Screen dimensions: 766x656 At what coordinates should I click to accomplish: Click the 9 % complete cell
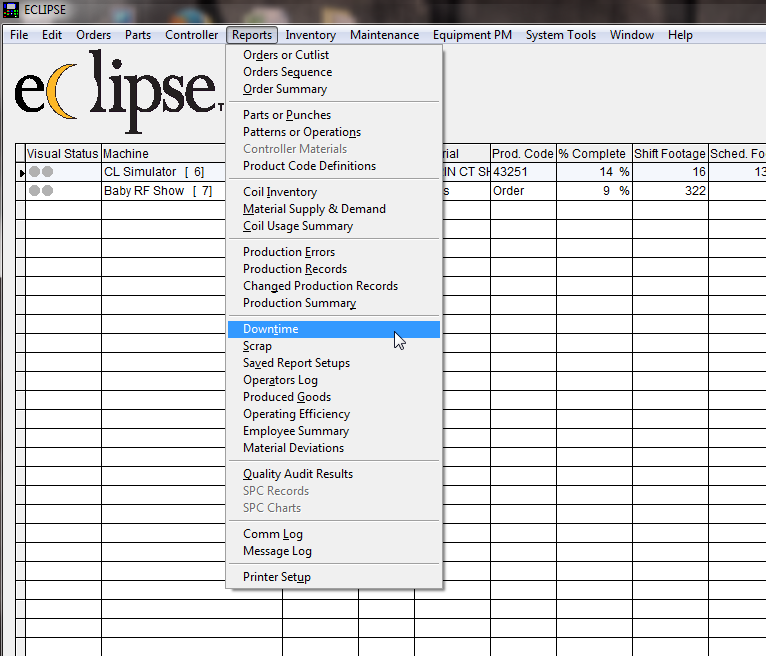point(595,191)
